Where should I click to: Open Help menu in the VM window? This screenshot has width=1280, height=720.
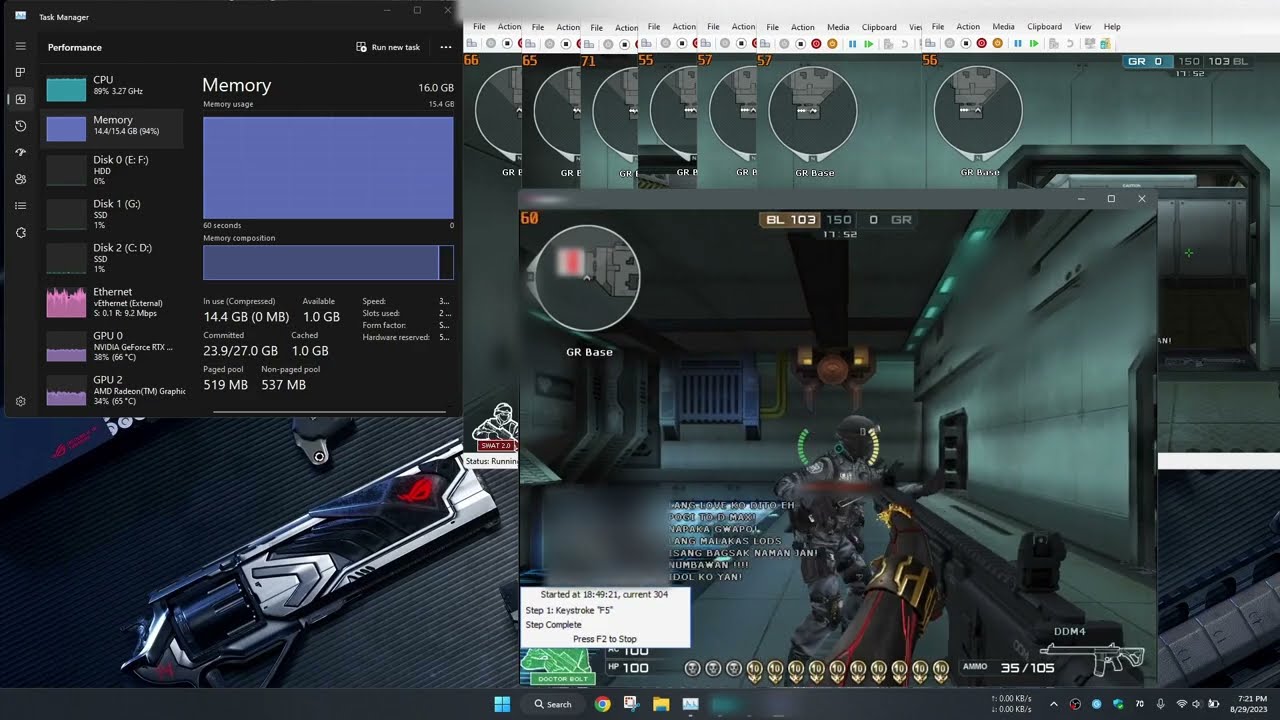pos(1112,27)
